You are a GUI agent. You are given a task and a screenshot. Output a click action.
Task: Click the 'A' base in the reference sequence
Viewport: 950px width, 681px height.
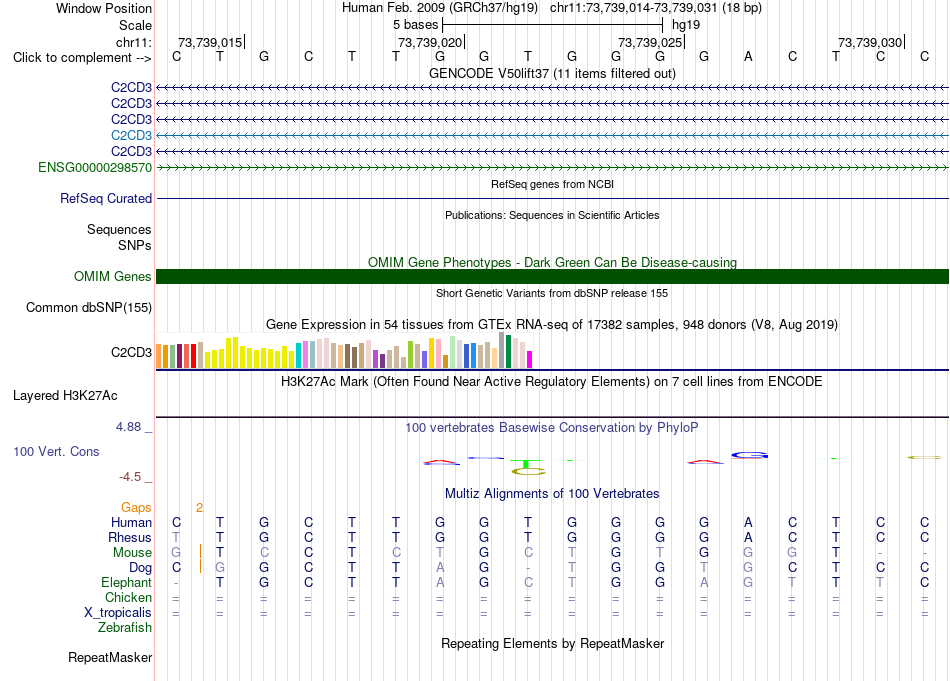point(748,57)
